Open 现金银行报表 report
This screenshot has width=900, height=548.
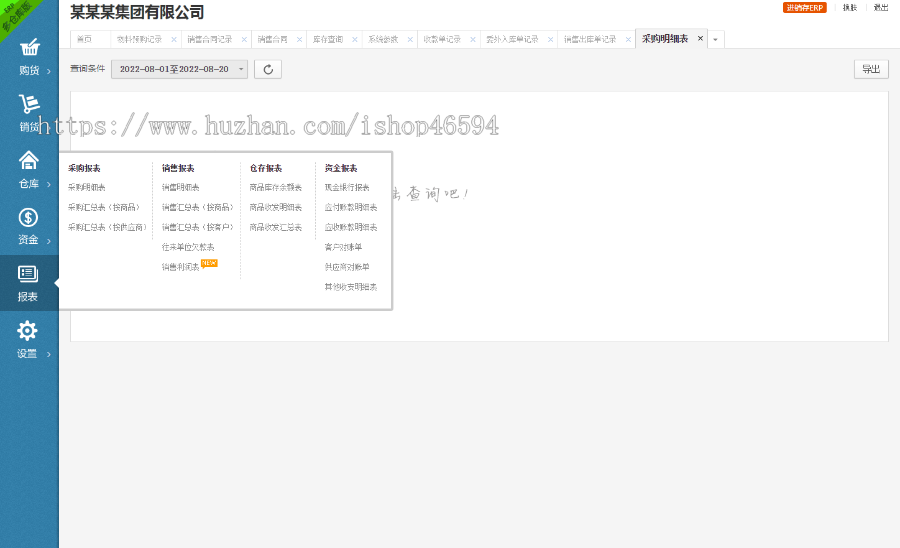pos(347,188)
